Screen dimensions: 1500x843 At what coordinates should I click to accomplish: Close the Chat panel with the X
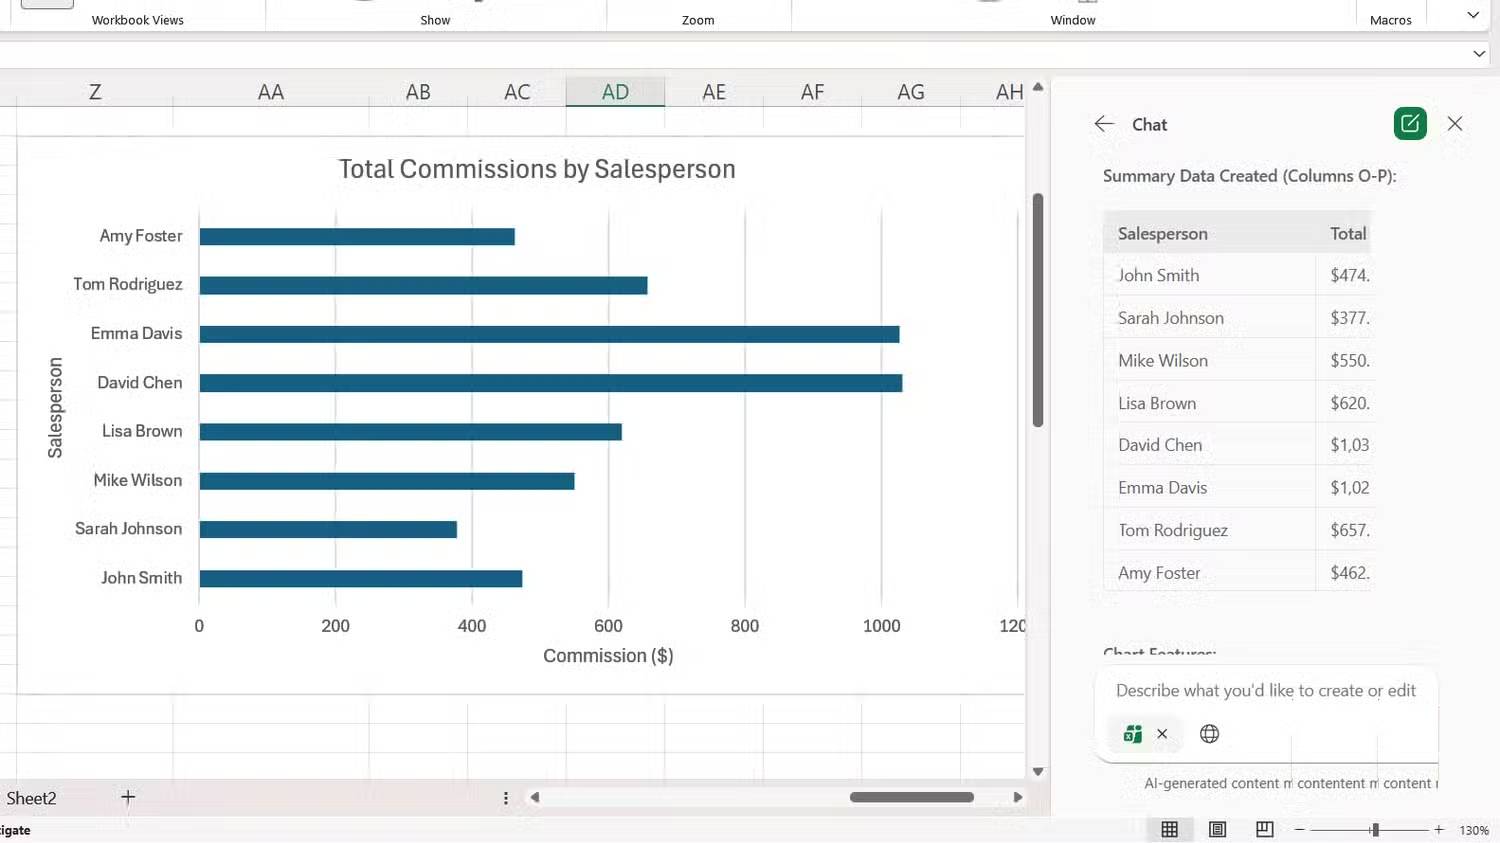click(x=1455, y=123)
